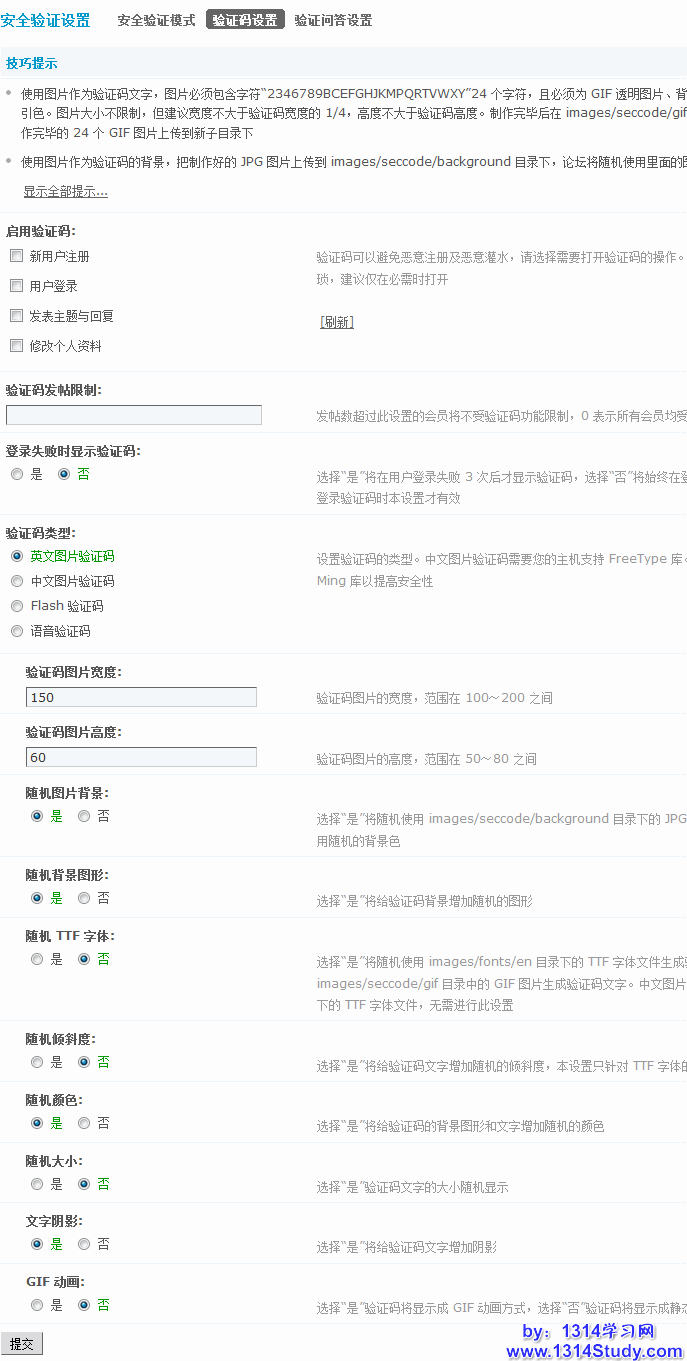Viewport: 687px width, 1361px height.
Task: Check the 用户登录 captcha checkbox
Action: pyautogui.click(x=16, y=286)
